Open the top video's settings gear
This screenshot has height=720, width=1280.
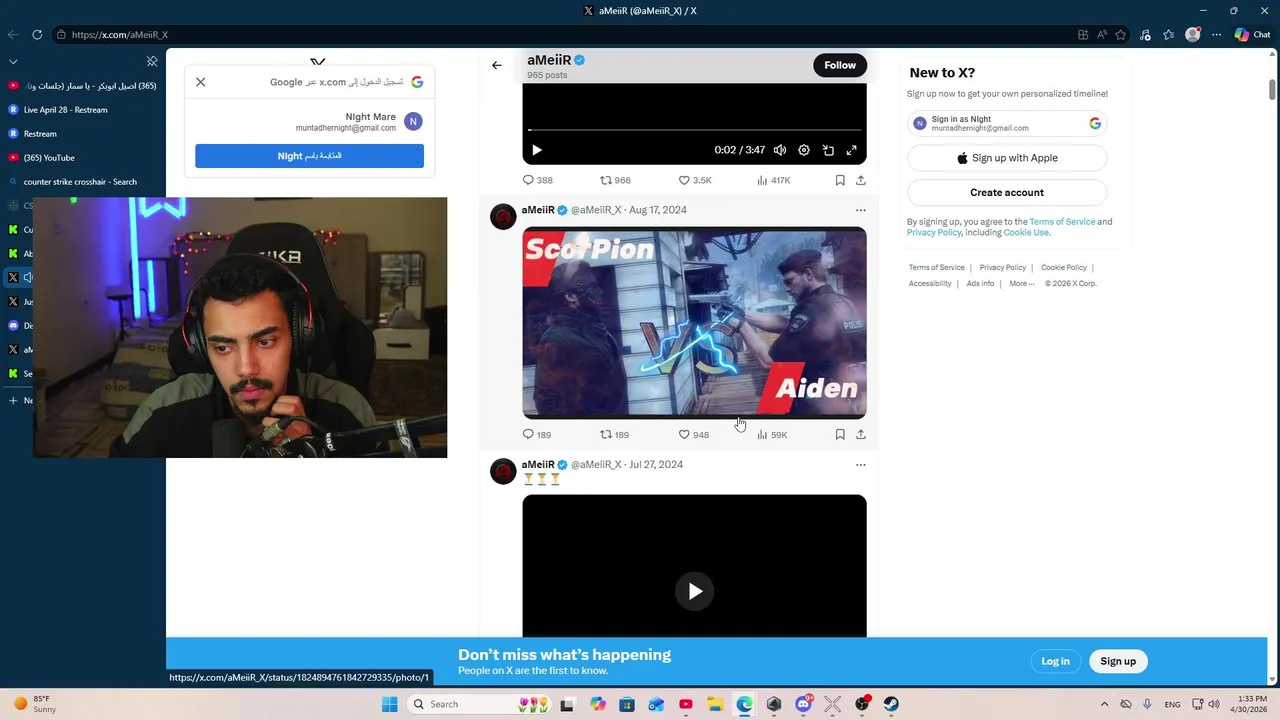click(x=804, y=150)
